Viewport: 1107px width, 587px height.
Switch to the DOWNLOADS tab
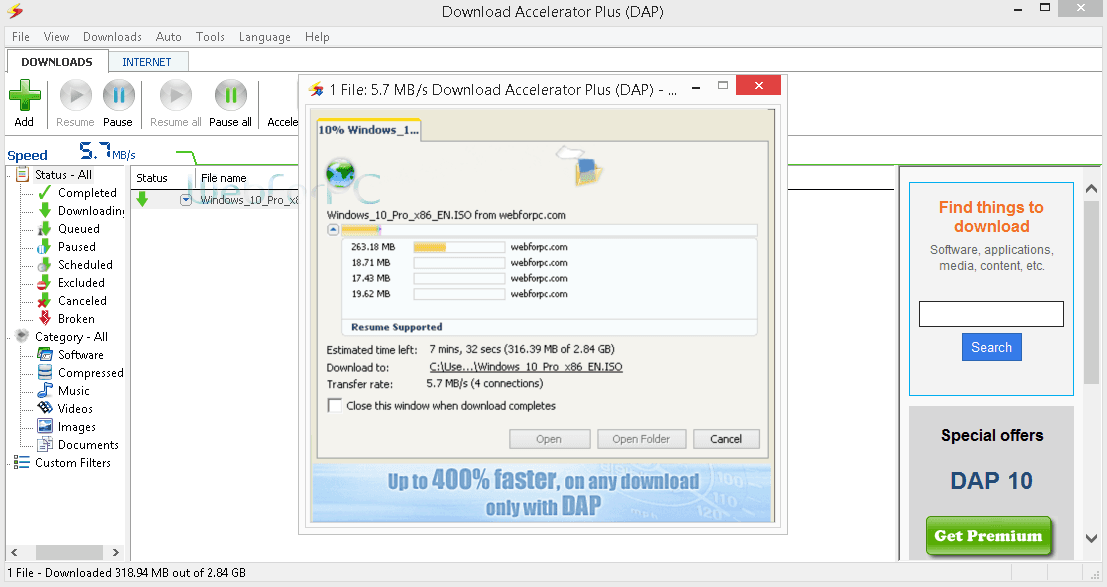point(56,61)
